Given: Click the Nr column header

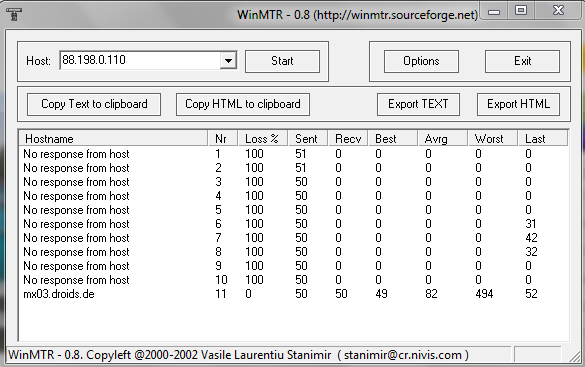Looking at the screenshot, I should point(222,139).
